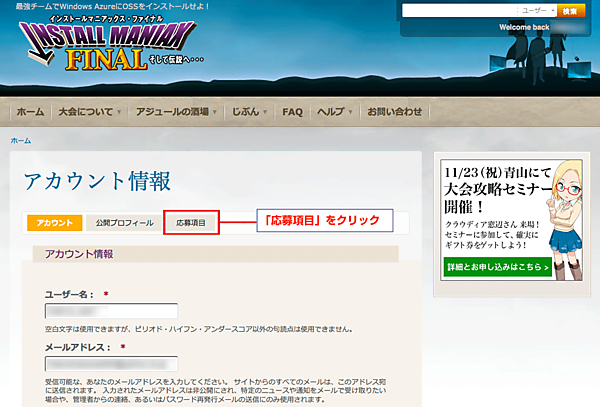
Task: Click the Welcome back text
Action: [x=524, y=27]
